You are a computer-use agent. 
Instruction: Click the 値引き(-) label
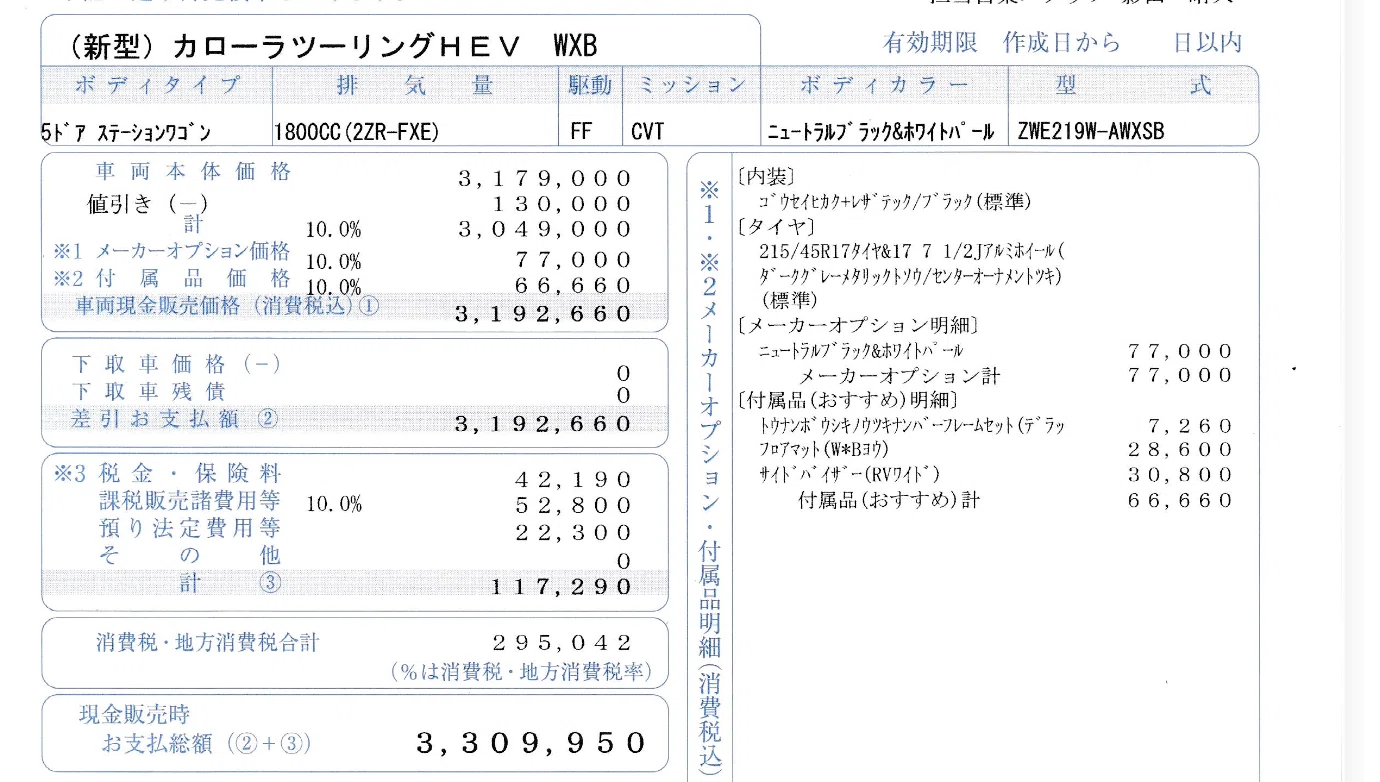pyautogui.click(x=148, y=203)
